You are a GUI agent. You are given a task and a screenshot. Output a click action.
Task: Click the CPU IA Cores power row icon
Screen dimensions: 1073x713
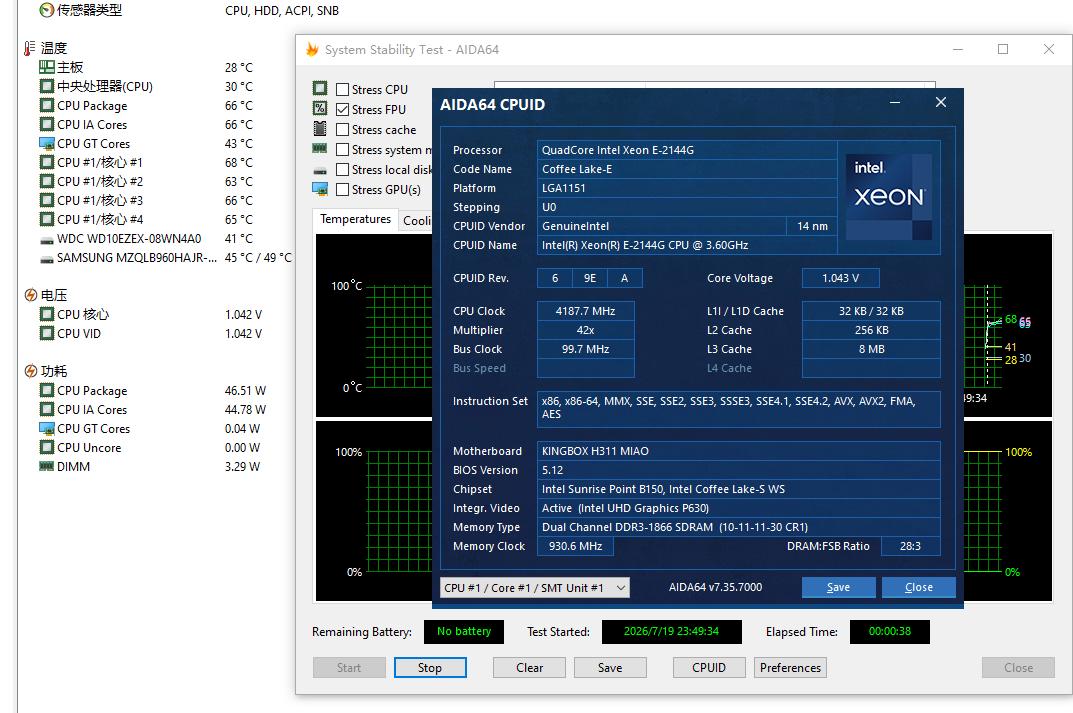pyautogui.click(x=47, y=409)
